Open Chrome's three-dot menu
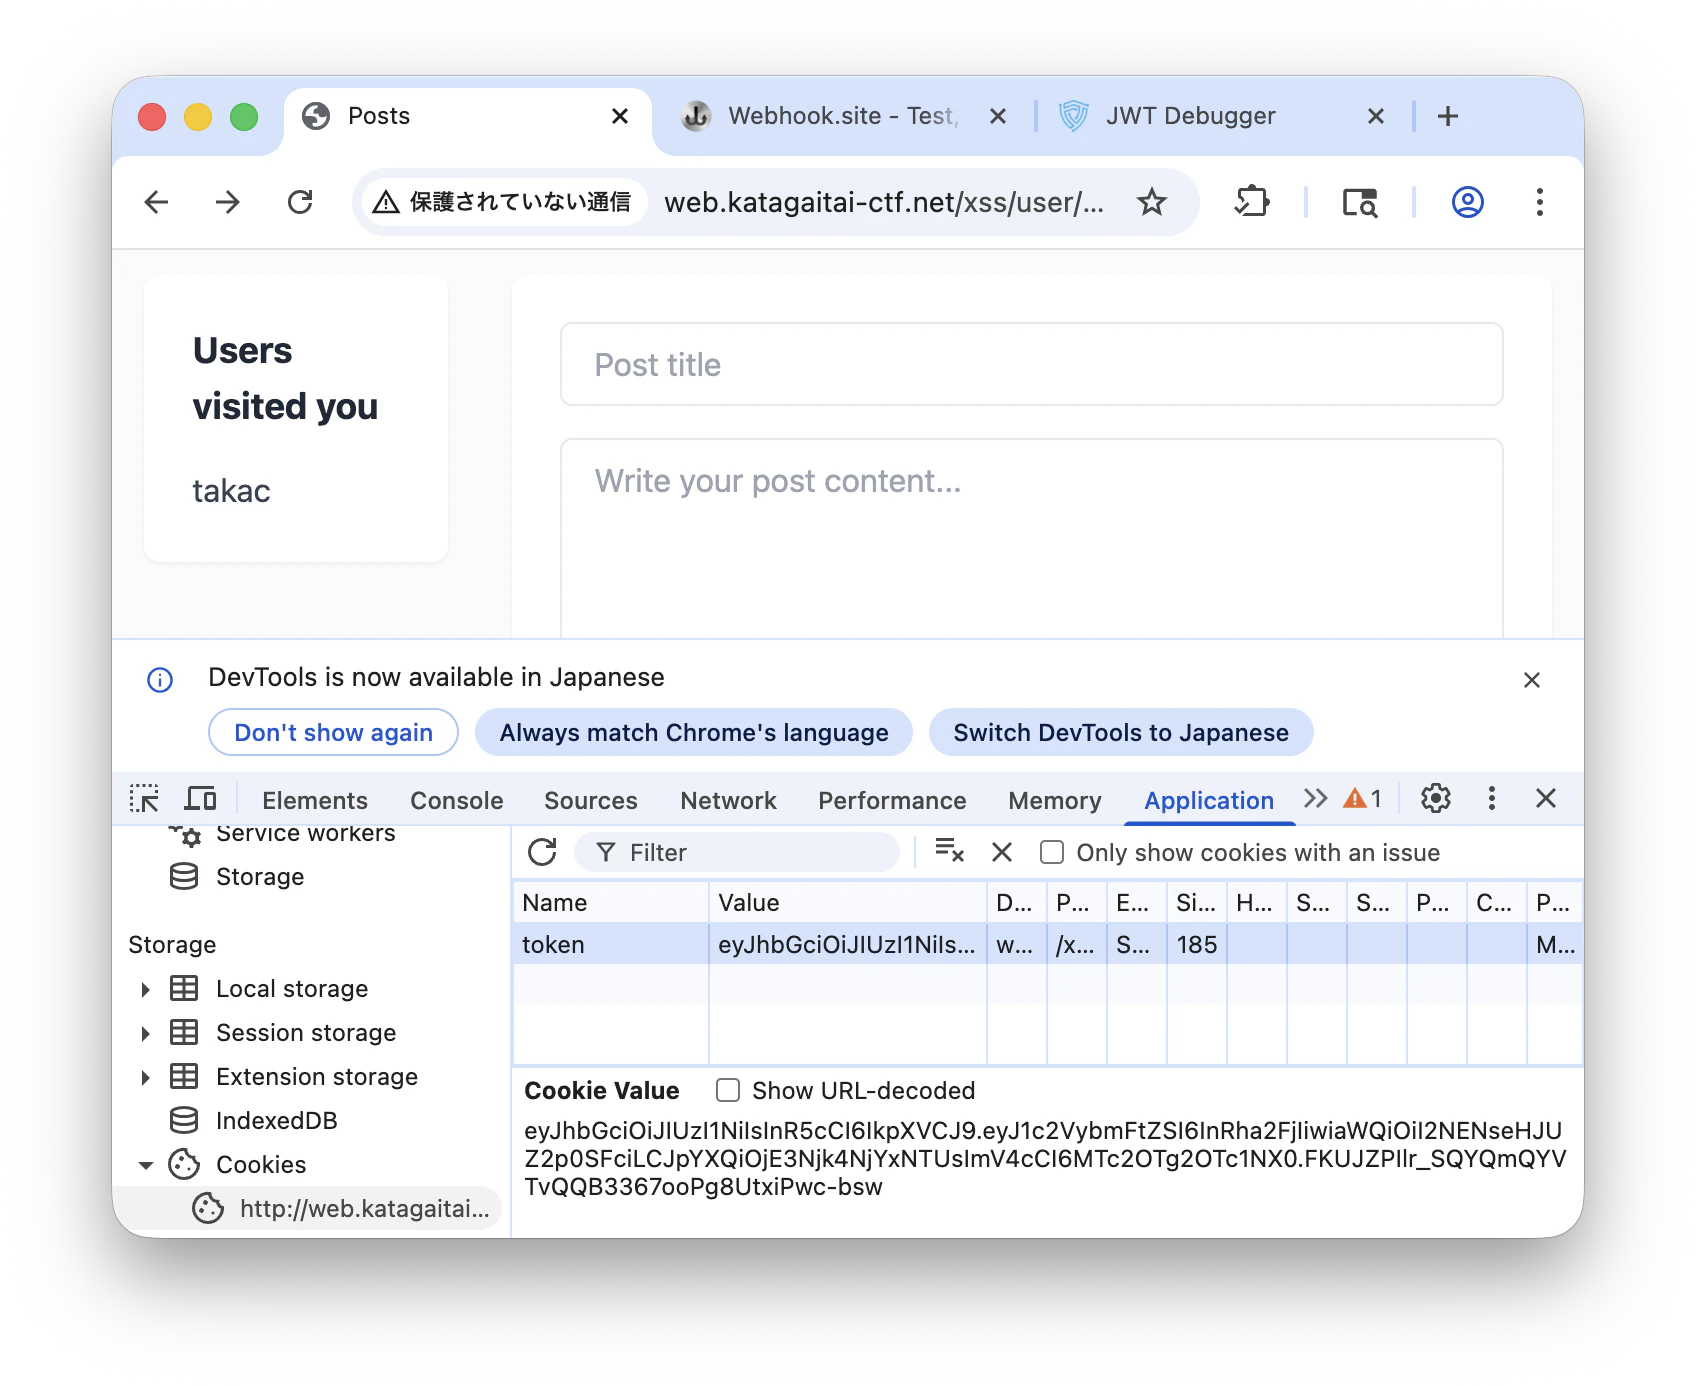The image size is (1696, 1386). 1540,202
